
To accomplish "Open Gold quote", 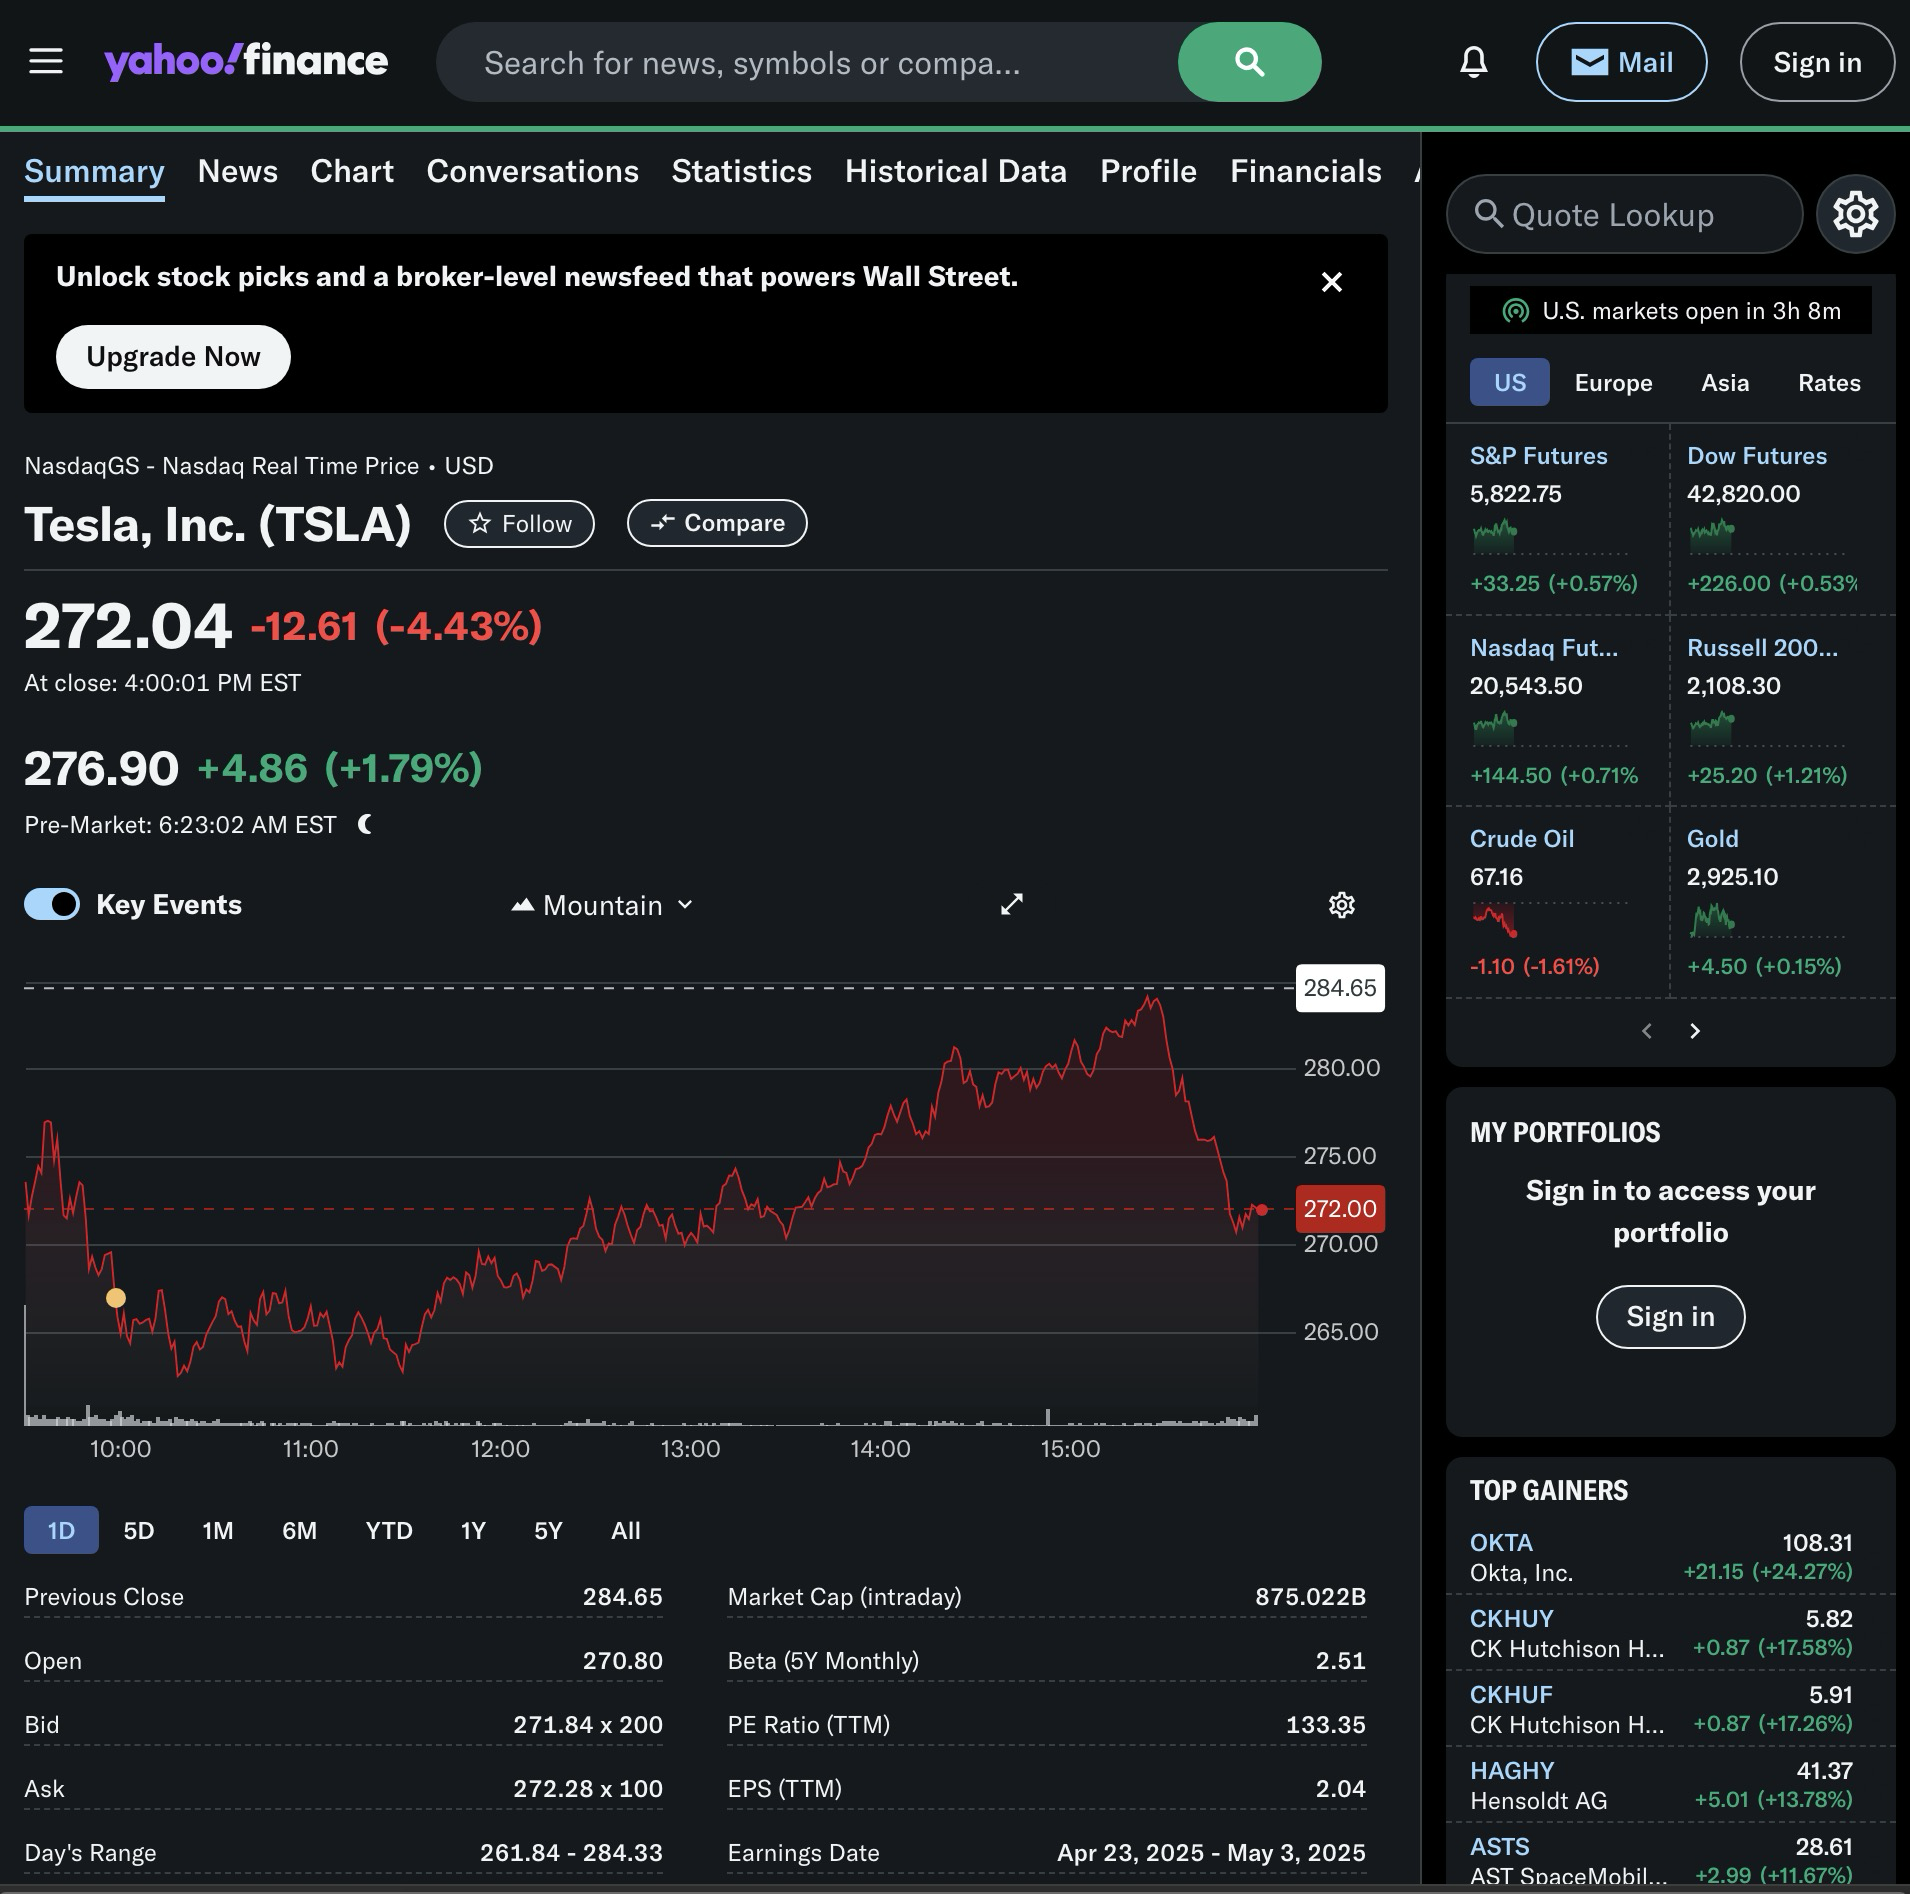I will click(1712, 839).
